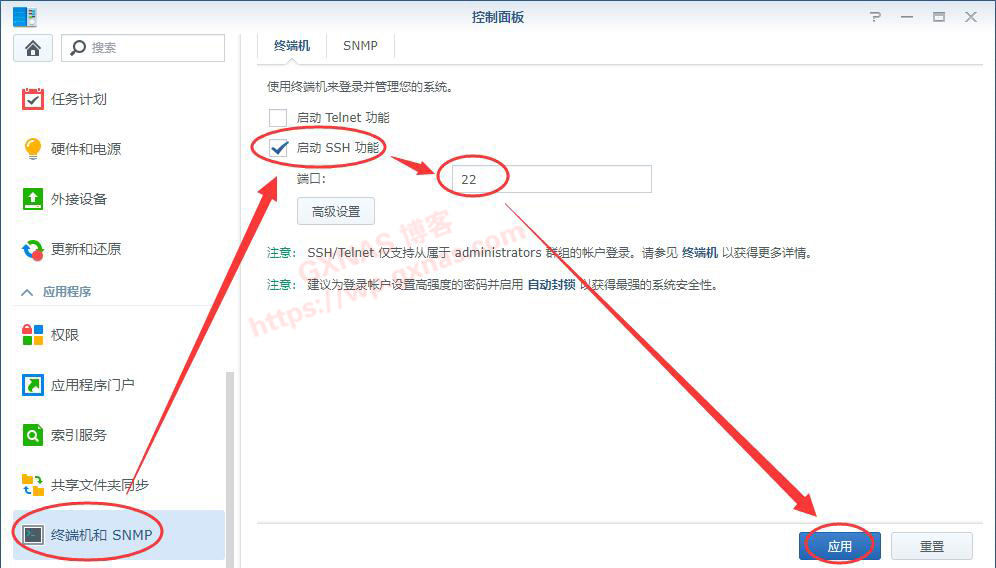This screenshot has width=996, height=568.
Task: Click the Control Panel app icon in title bar
Action: [x=25, y=17]
